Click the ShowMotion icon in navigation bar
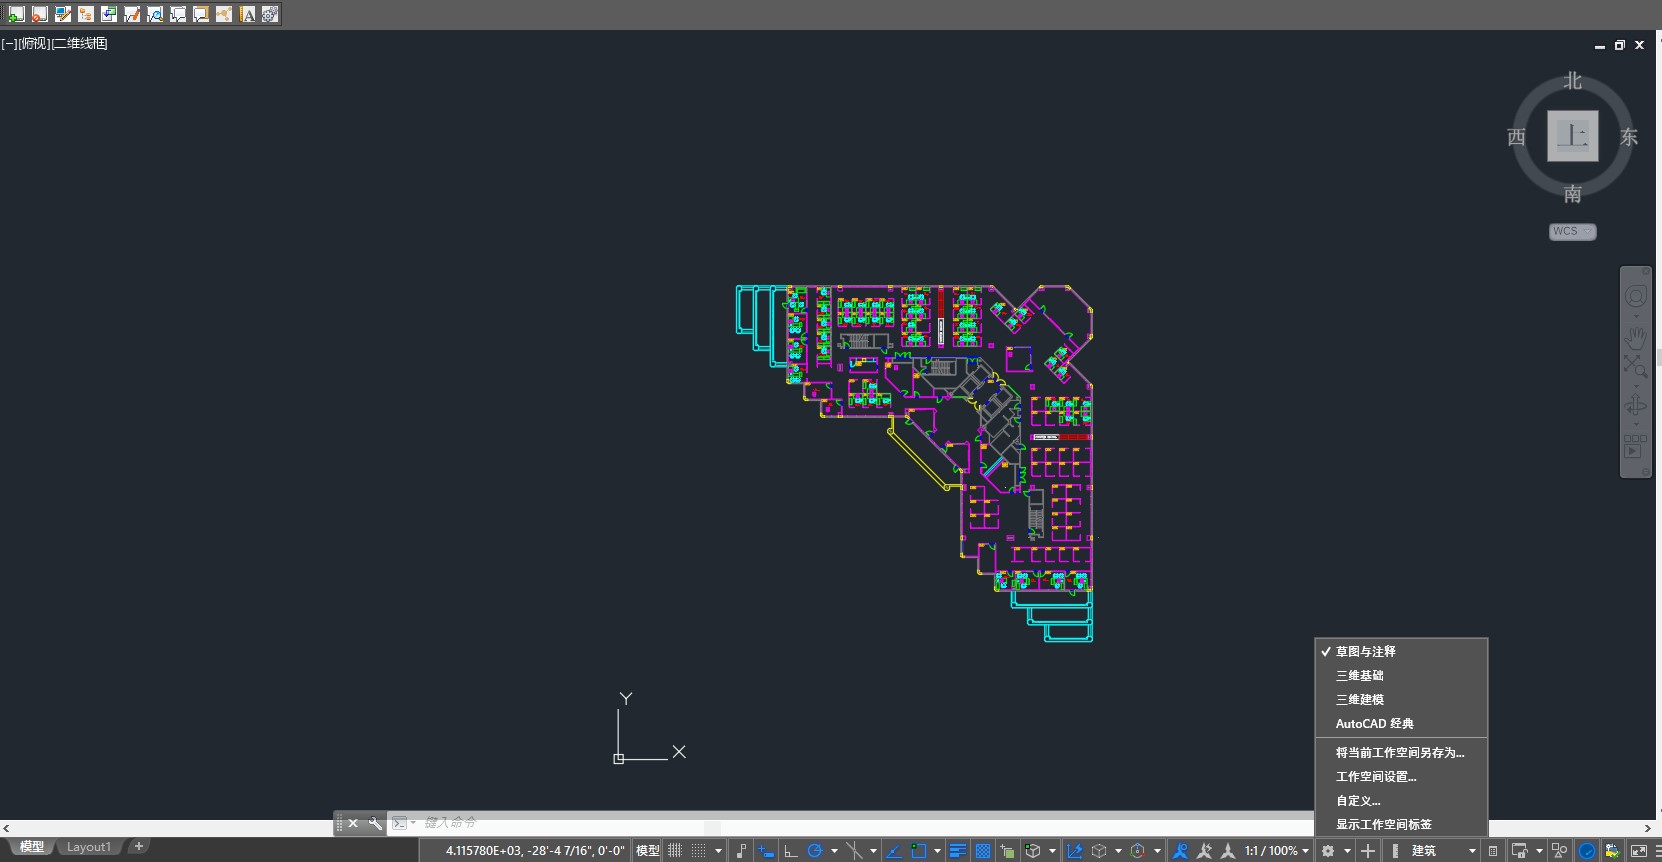 (x=1635, y=447)
